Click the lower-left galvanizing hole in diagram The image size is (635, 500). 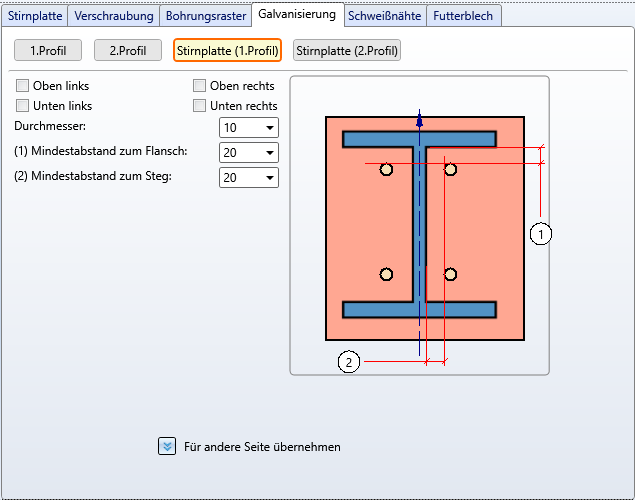coord(387,275)
